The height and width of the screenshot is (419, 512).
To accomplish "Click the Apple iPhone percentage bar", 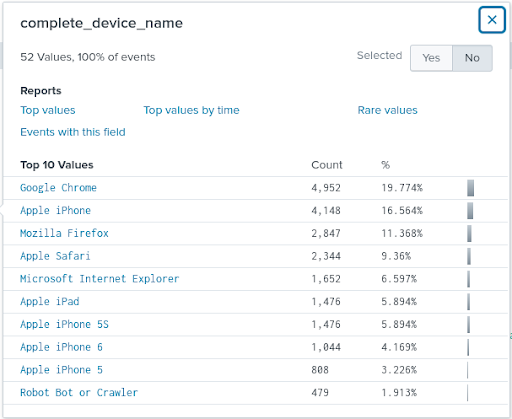I will point(470,211).
